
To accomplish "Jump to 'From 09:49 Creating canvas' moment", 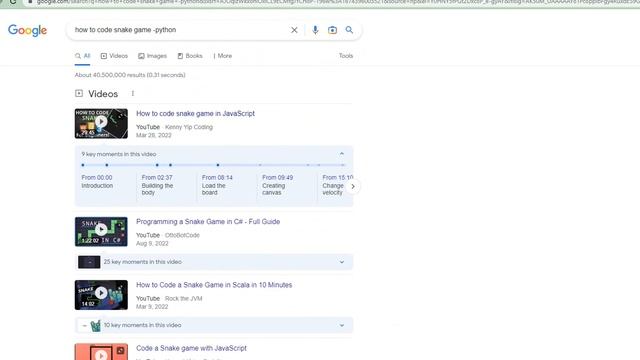I will [x=278, y=185].
